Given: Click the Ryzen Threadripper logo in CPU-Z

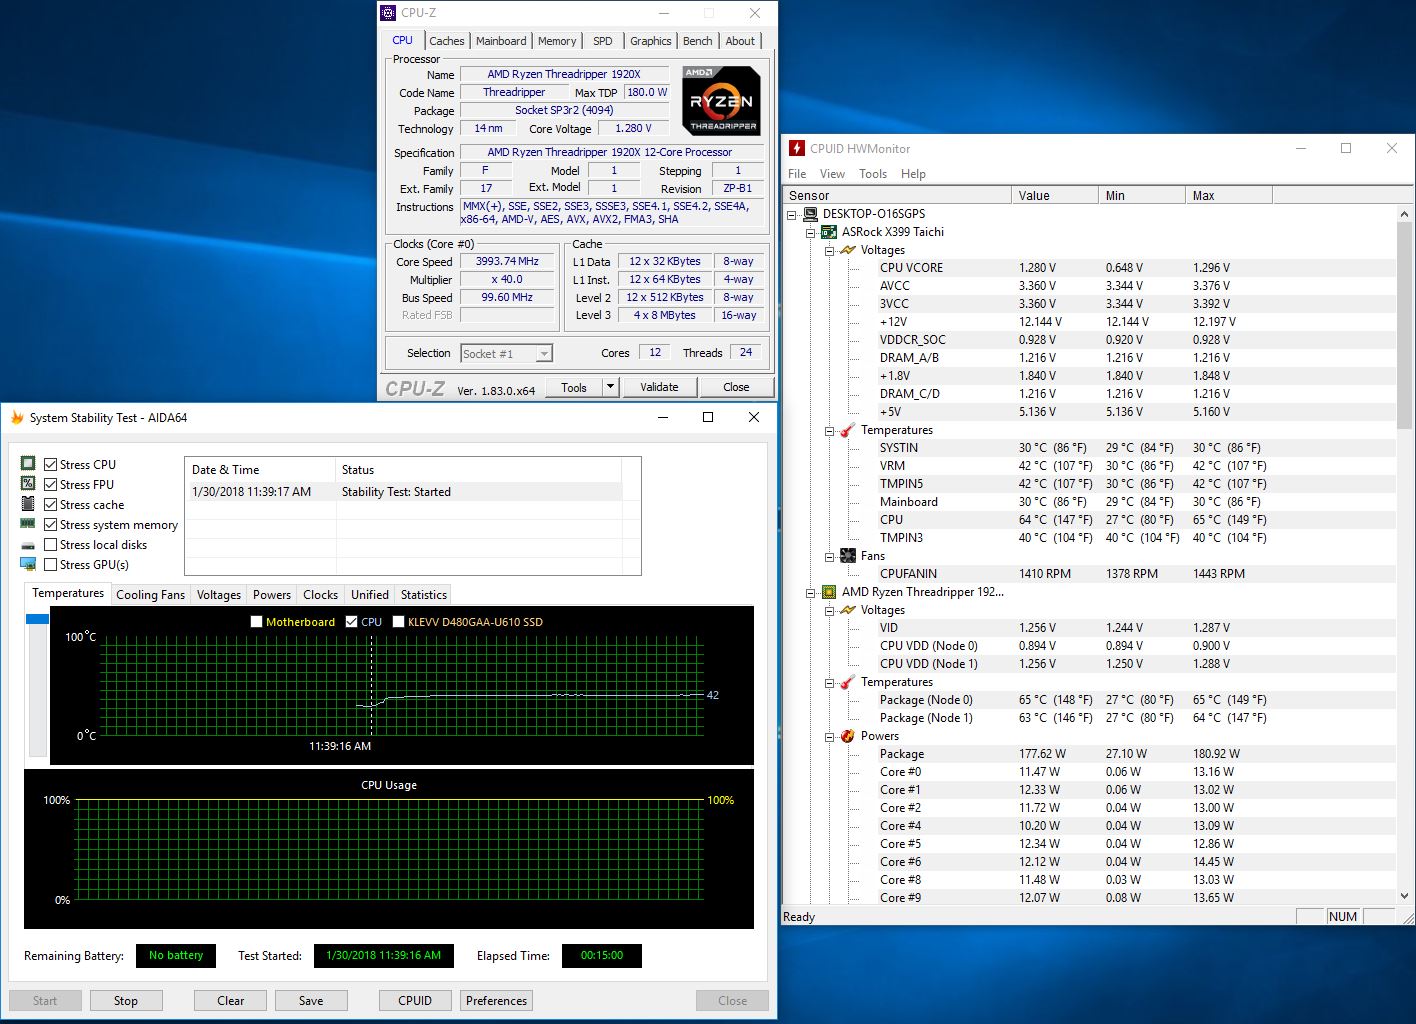Looking at the screenshot, I should (x=721, y=100).
